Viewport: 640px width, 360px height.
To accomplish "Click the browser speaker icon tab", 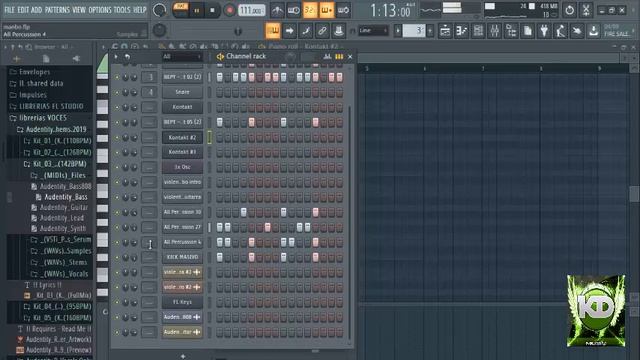I will tap(76, 59).
